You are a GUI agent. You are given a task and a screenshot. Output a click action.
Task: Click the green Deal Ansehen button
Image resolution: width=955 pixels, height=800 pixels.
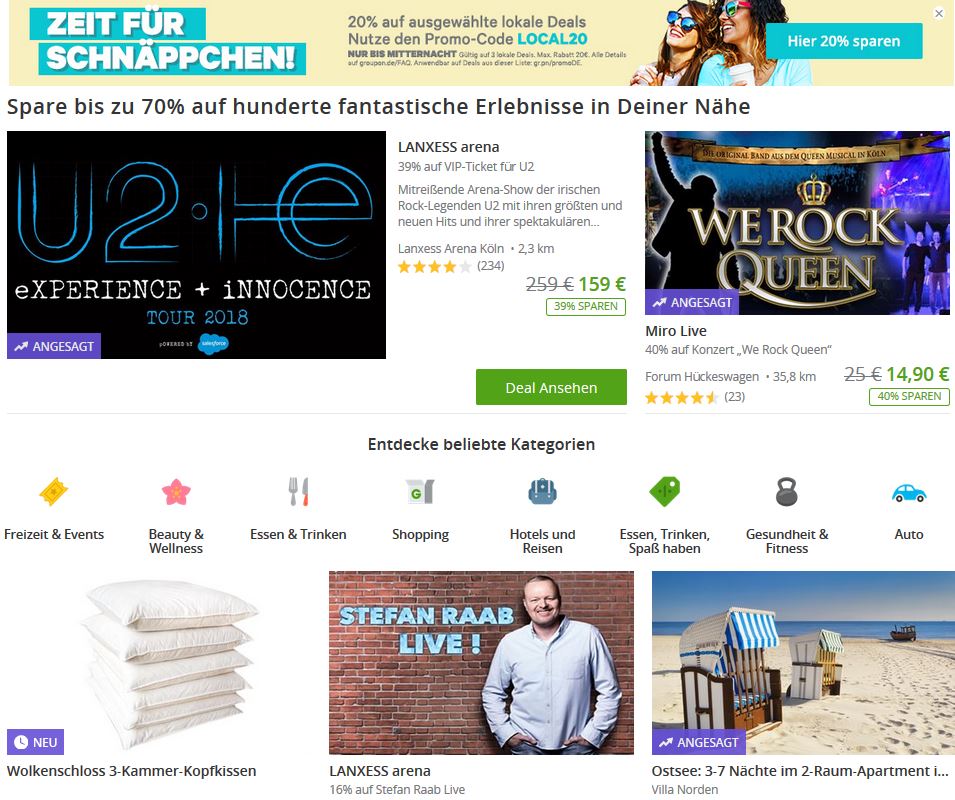pyautogui.click(x=551, y=387)
